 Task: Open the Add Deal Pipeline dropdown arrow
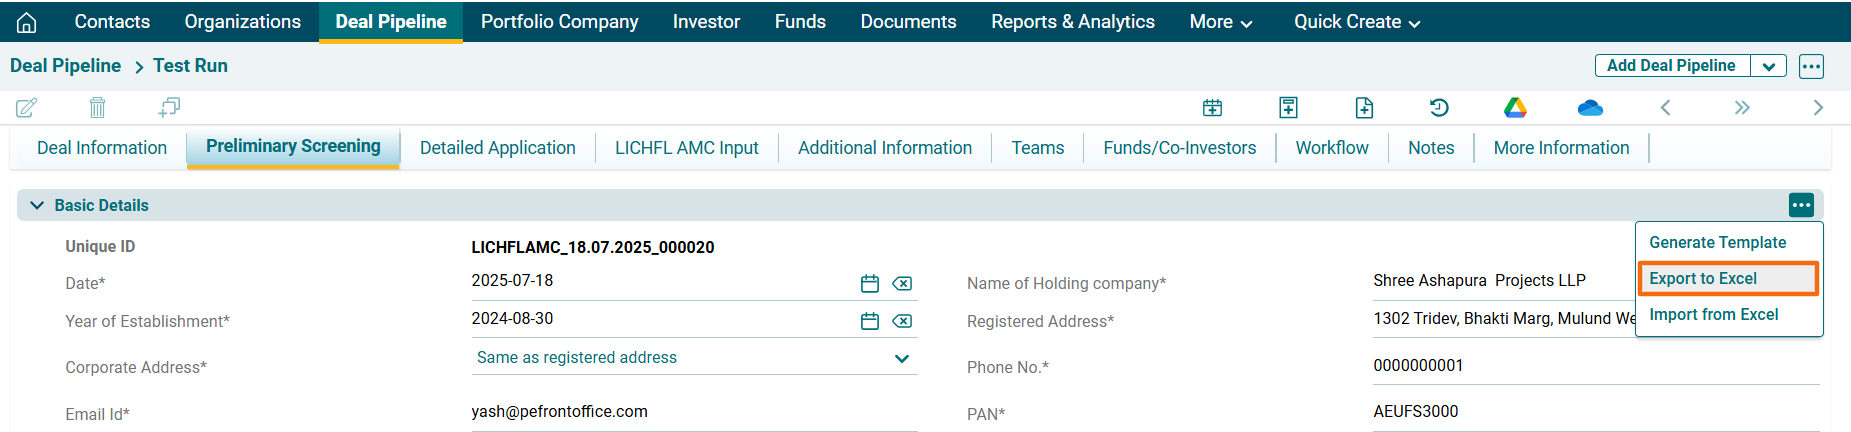point(1768,66)
